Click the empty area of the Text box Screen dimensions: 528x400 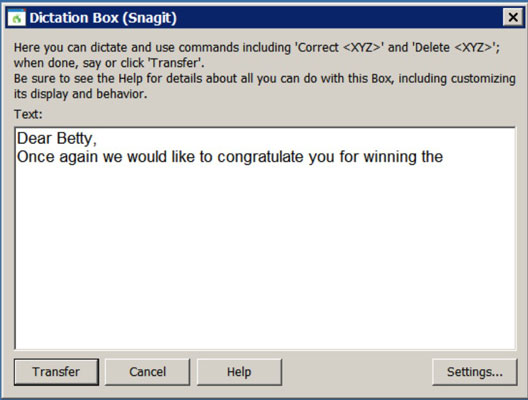pos(265,256)
